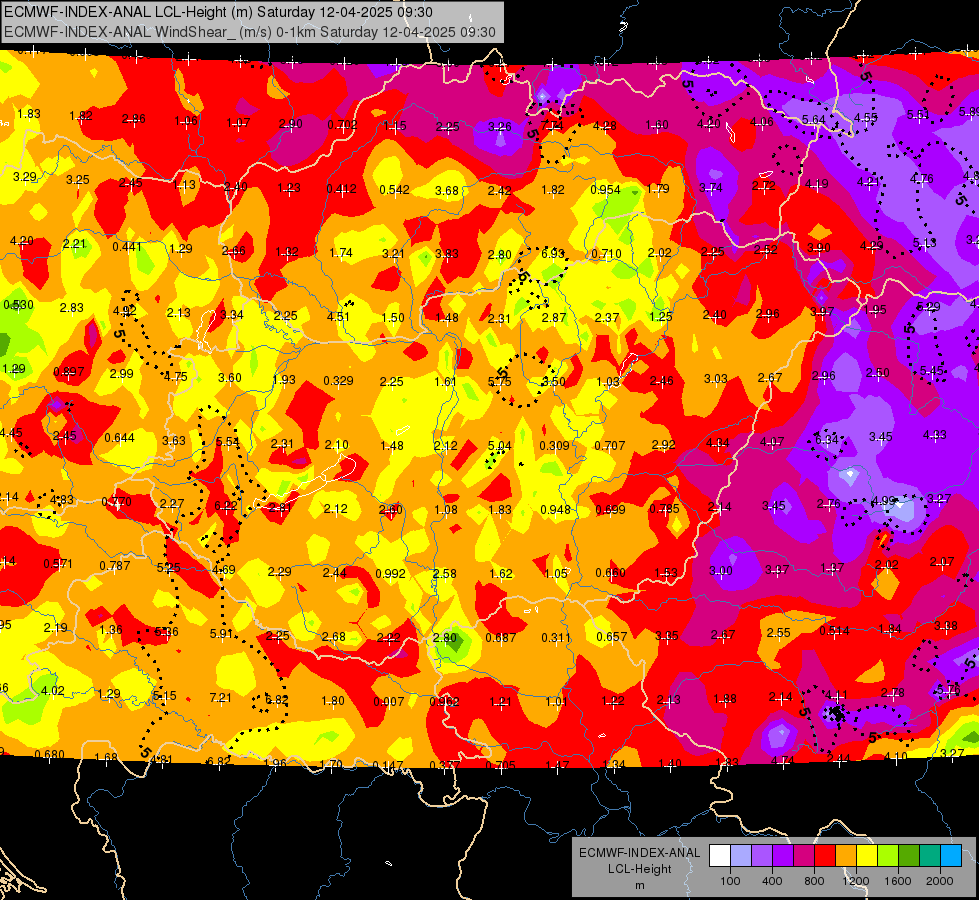
Task: Click the white legend color swatch
Action: click(x=720, y=855)
